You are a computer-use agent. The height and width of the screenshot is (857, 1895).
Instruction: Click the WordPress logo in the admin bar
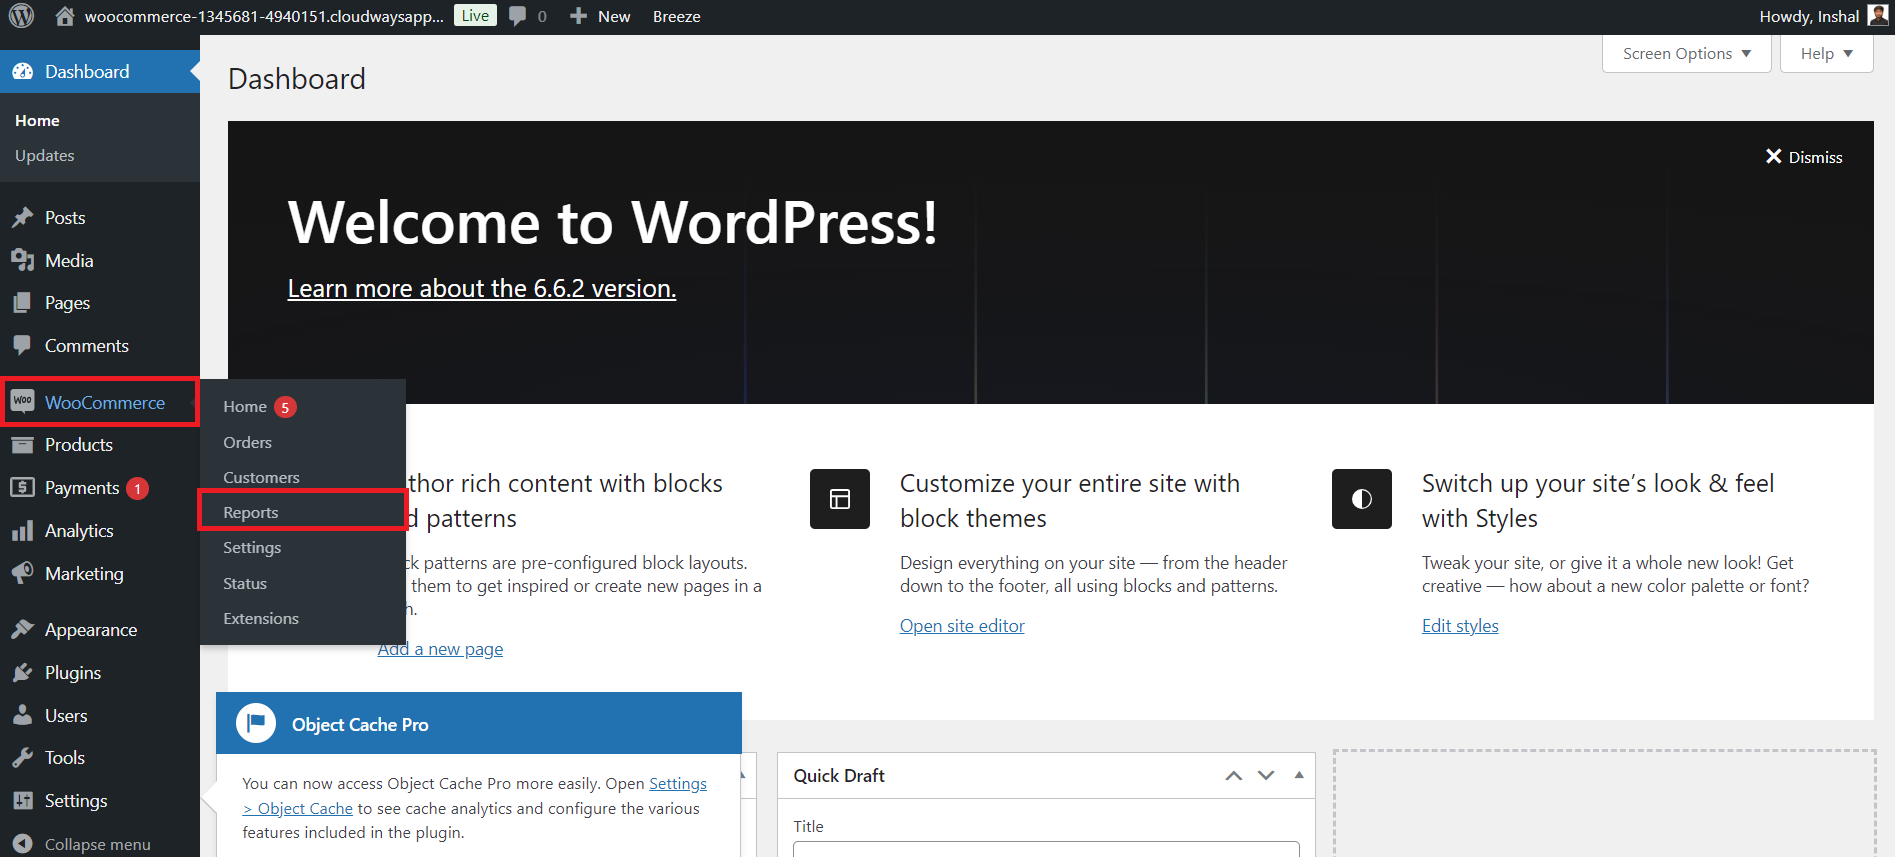(x=21, y=16)
